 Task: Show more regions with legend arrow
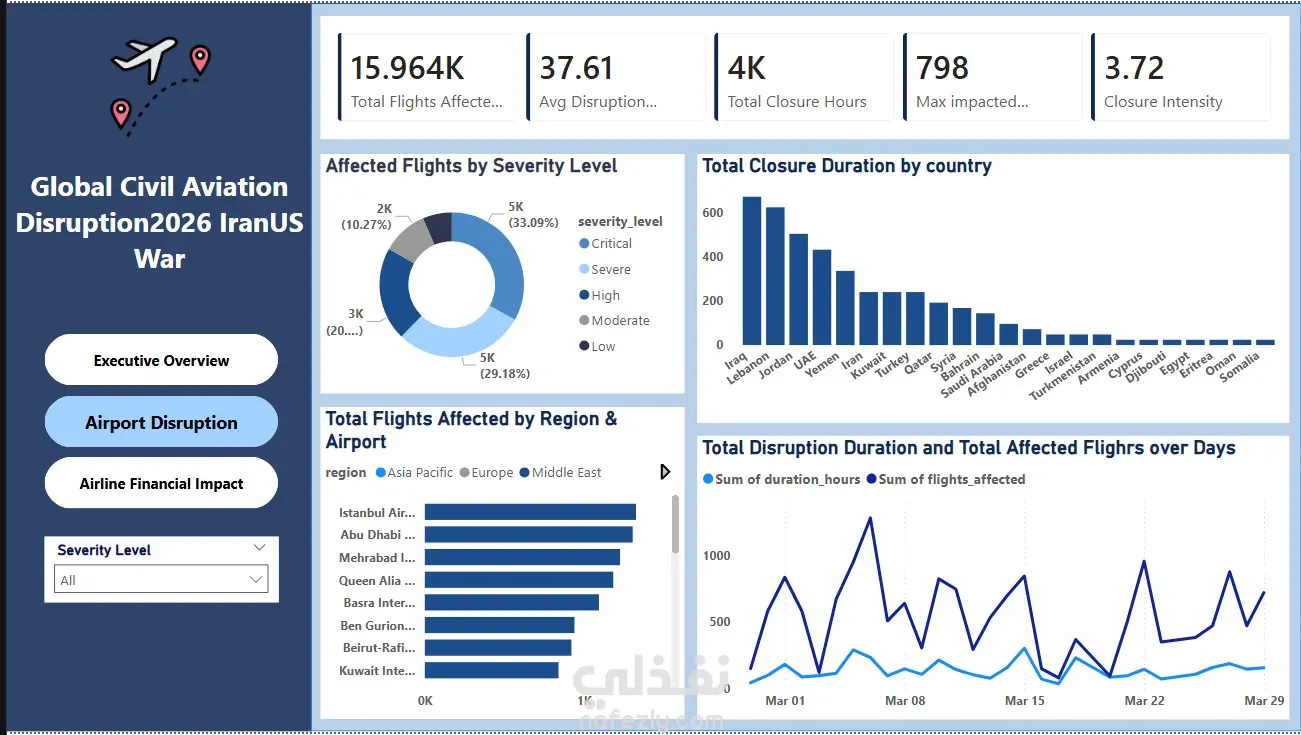tap(666, 472)
